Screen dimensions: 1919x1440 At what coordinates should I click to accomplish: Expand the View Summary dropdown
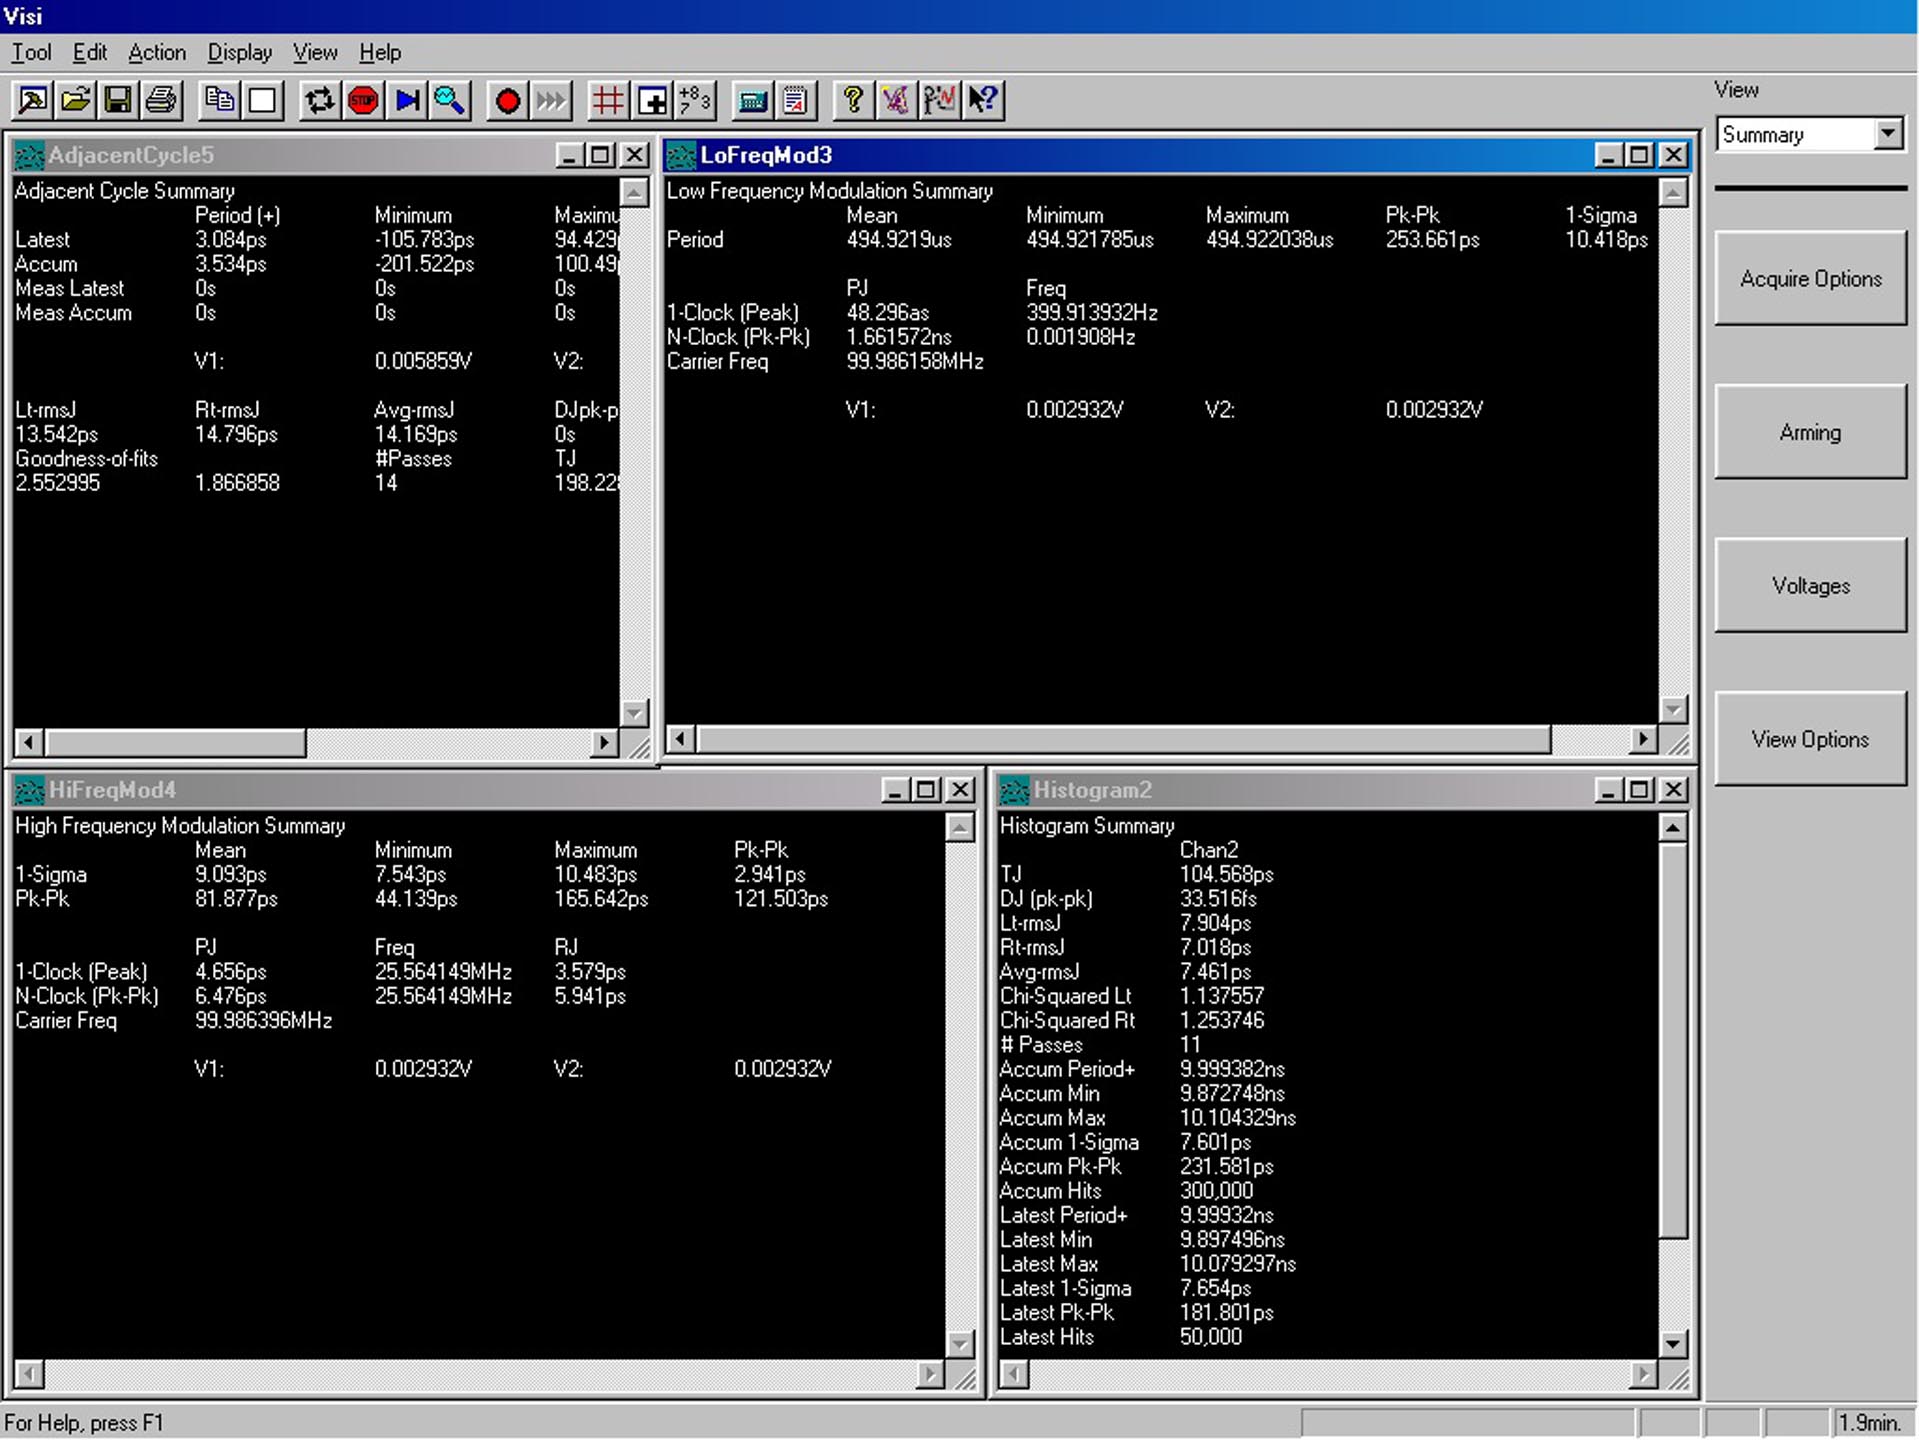click(x=1887, y=133)
